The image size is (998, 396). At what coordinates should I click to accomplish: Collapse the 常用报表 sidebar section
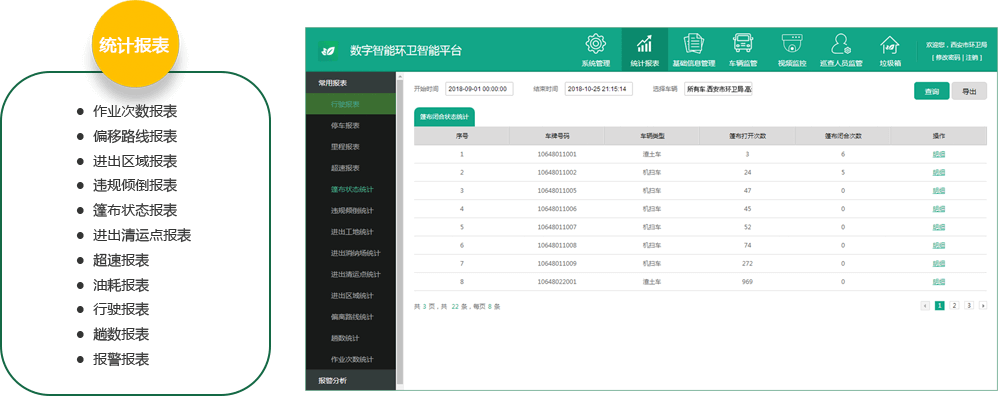(x=351, y=83)
